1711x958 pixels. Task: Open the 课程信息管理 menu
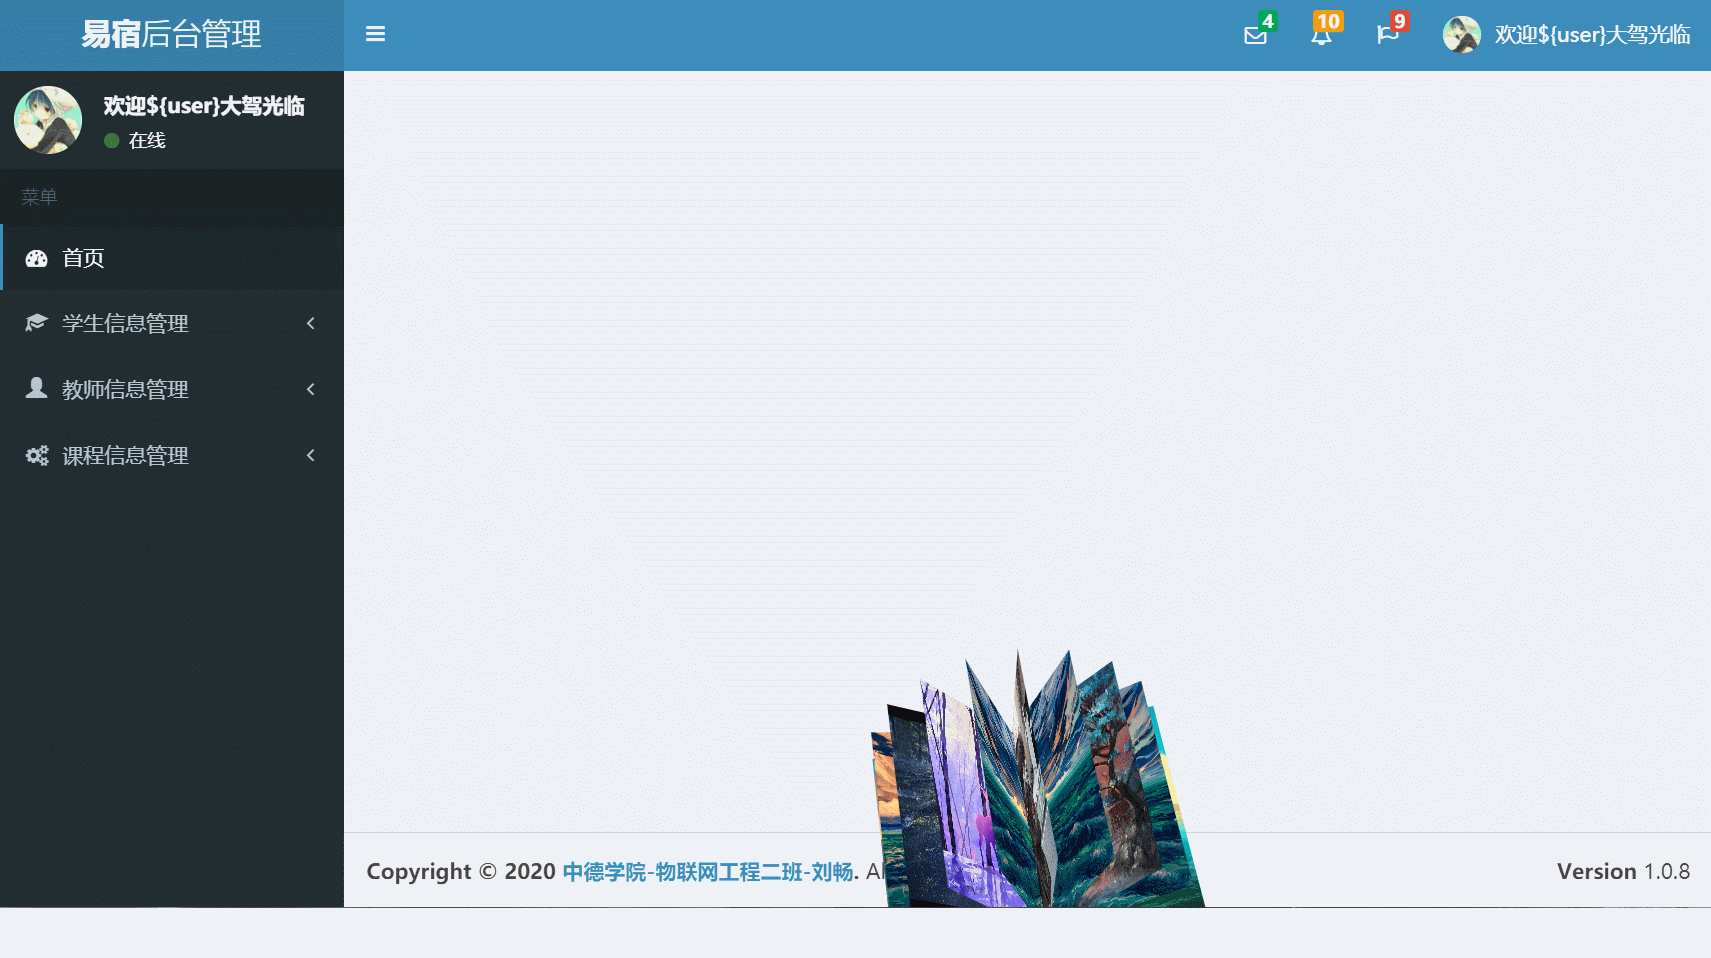[172, 455]
